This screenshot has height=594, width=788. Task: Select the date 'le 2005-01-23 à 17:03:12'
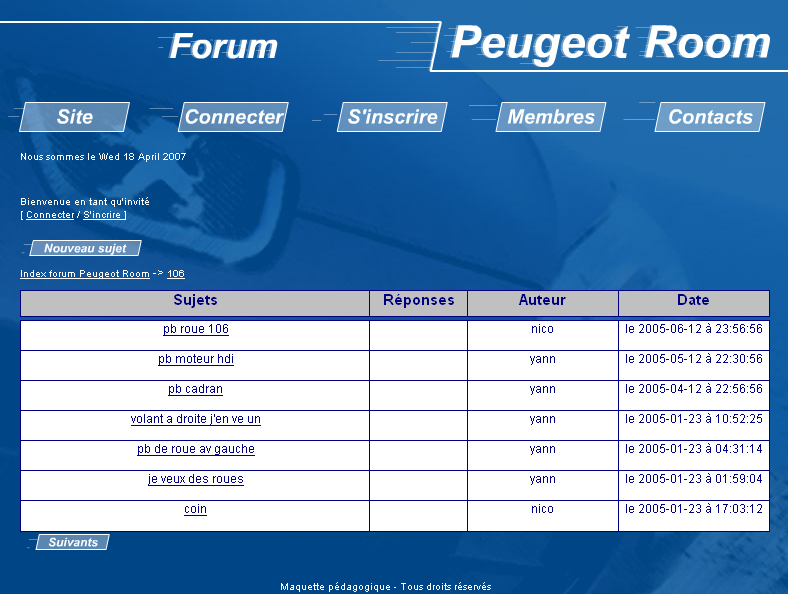click(694, 509)
